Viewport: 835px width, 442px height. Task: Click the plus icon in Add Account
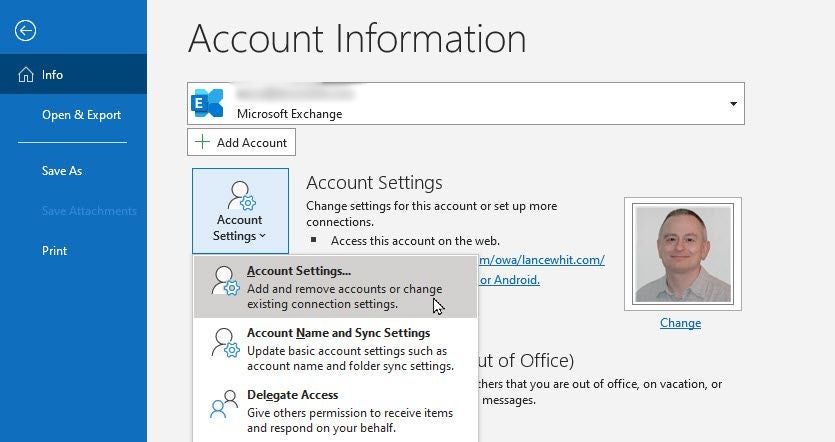click(x=202, y=142)
